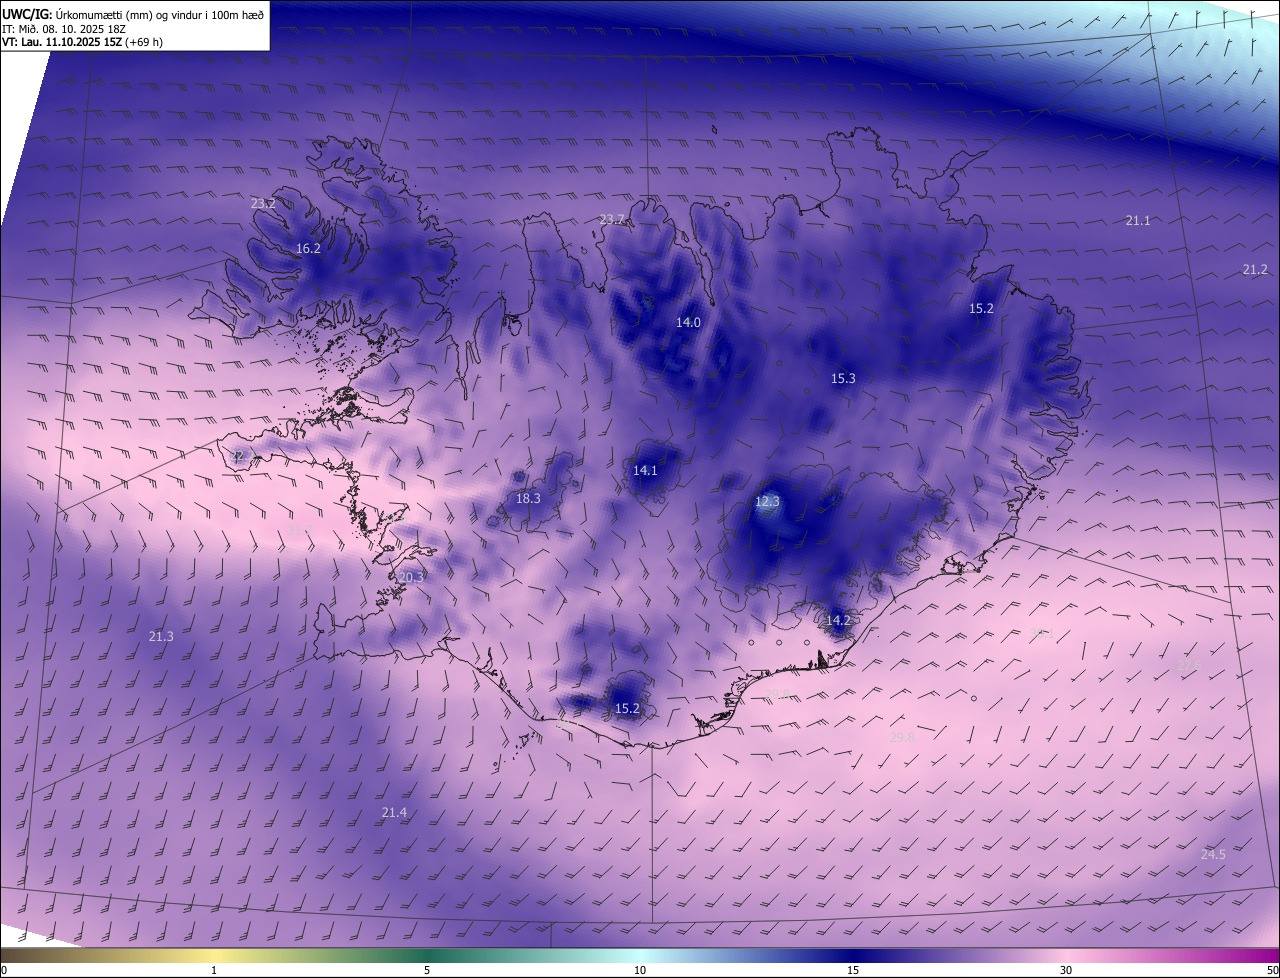This screenshot has width=1280, height=978.
Task: Click the 21.3 value label
Action: tap(161, 636)
